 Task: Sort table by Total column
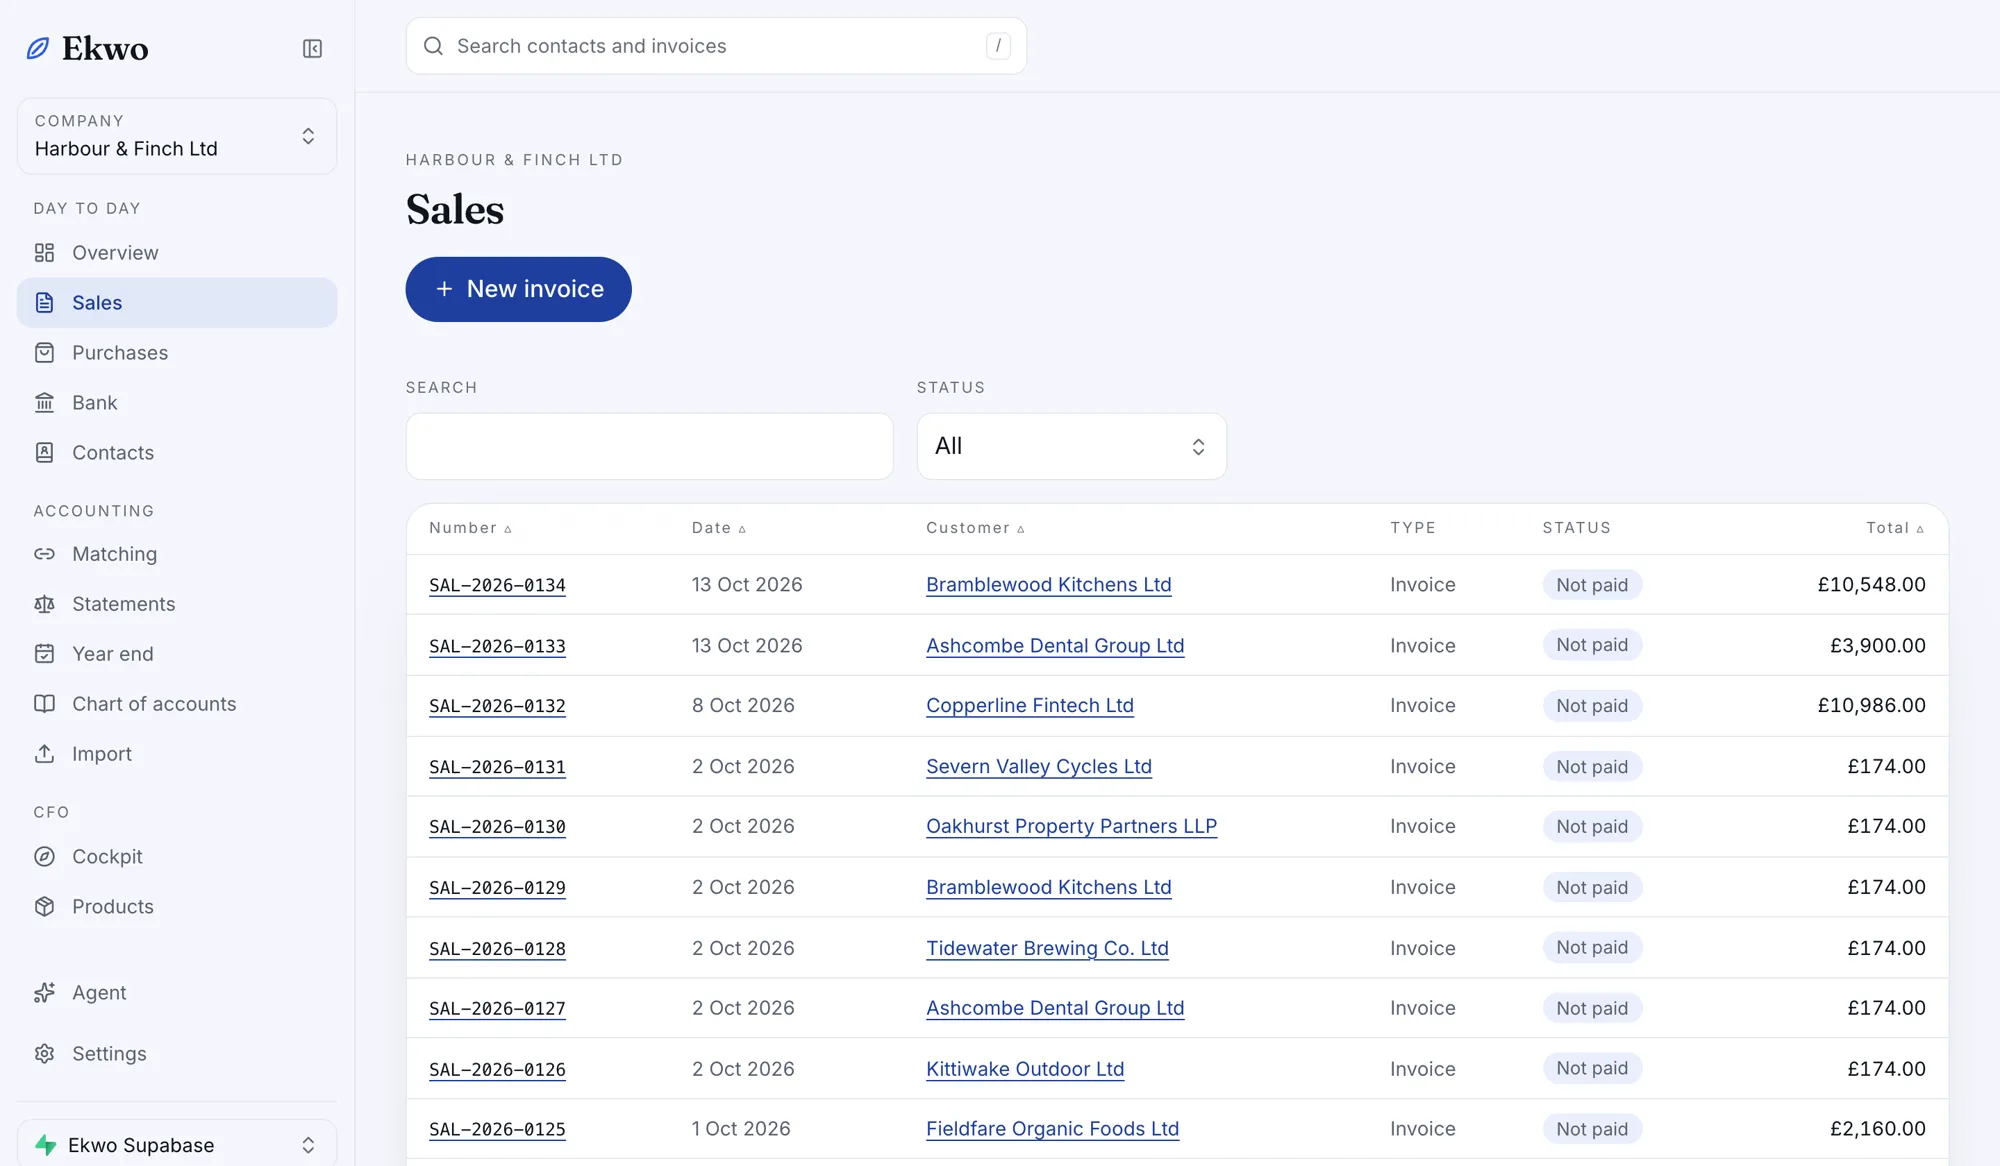[1895, 528]
